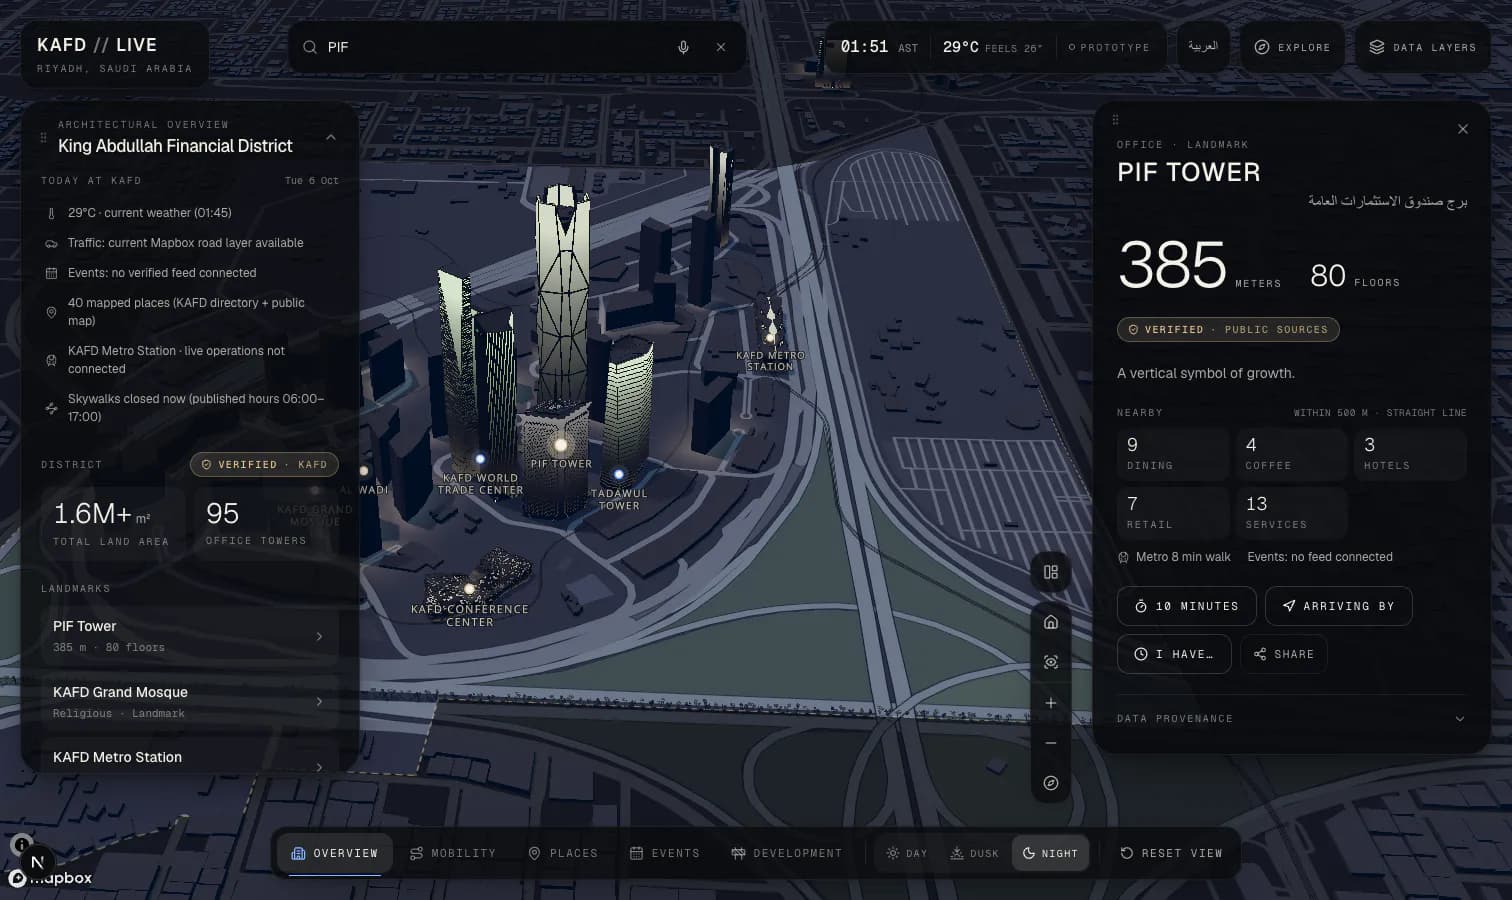Click the Share button
The image size is (1512, 900).
coord(1284,654)
